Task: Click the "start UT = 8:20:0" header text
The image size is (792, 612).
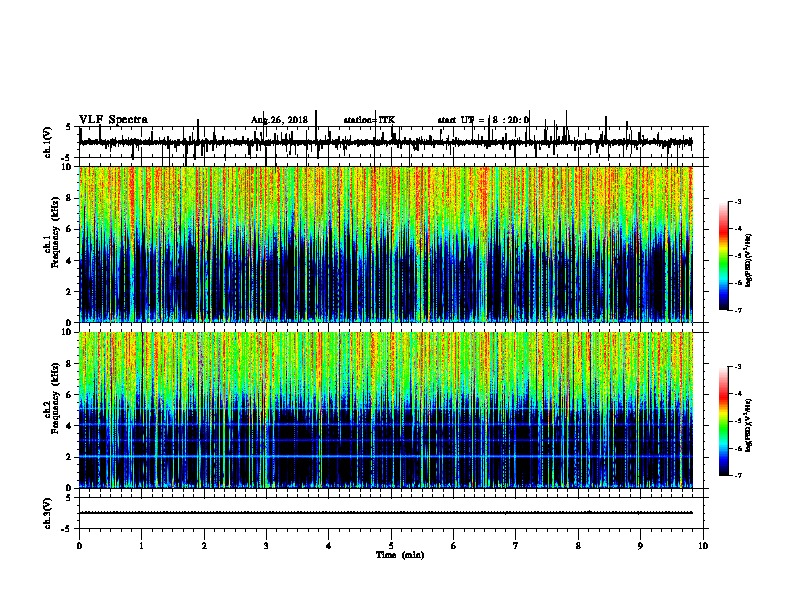Action: coord(483,120)
